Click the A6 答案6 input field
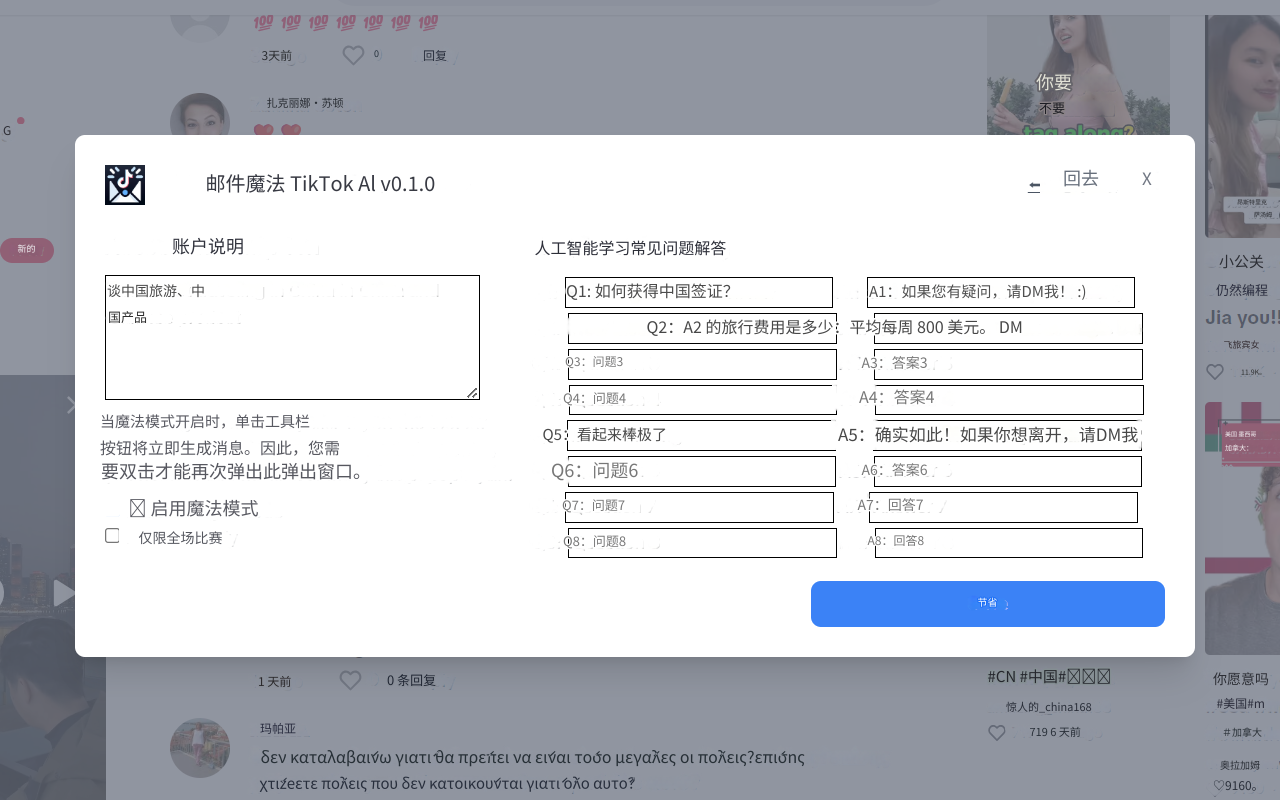This screenshot has width=1280, height=800. click(1007, 471)
